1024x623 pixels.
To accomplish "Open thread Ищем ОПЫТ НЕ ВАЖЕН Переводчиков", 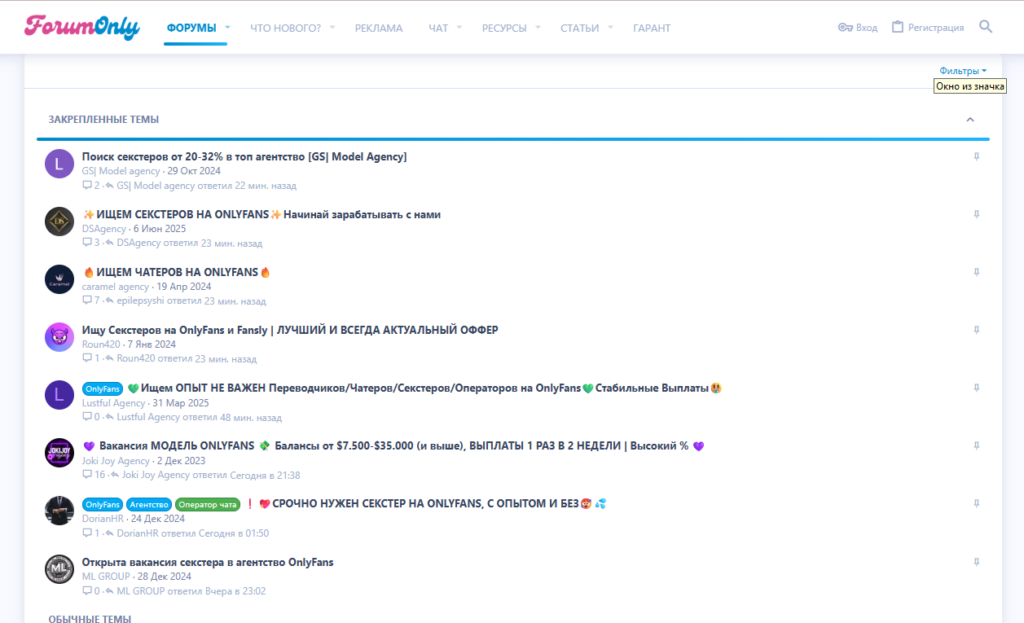I will [424, 388].
